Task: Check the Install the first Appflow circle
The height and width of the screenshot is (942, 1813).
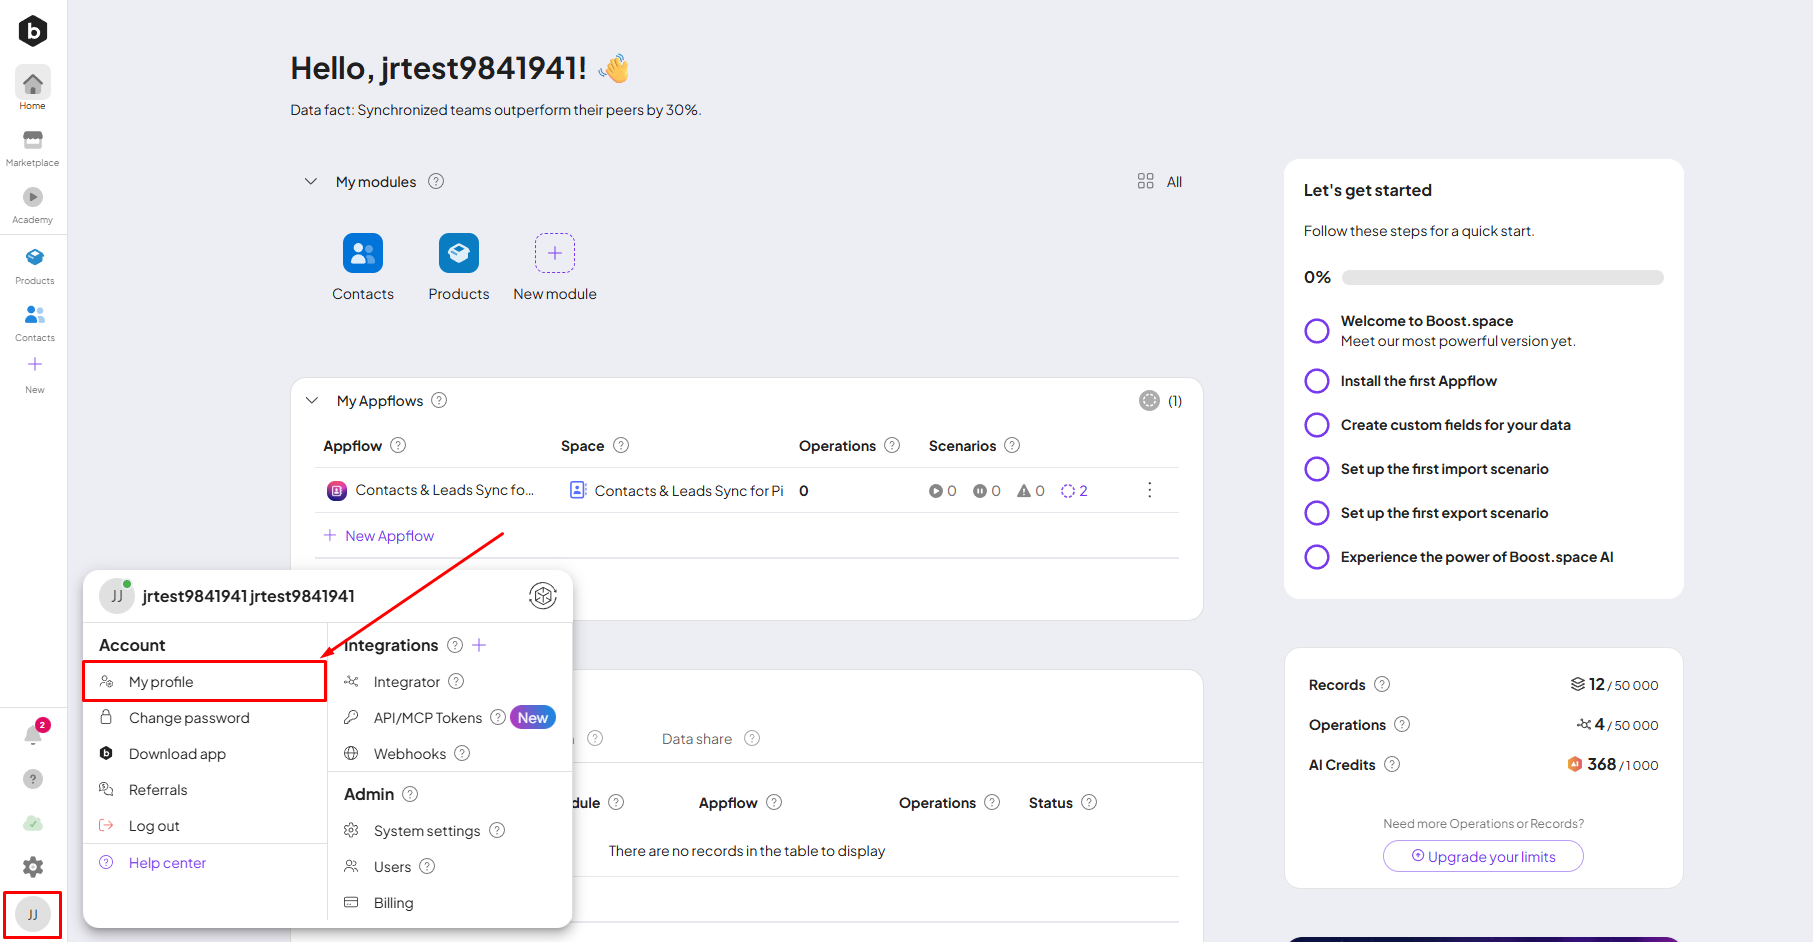Action: (x=1317, y=381)
